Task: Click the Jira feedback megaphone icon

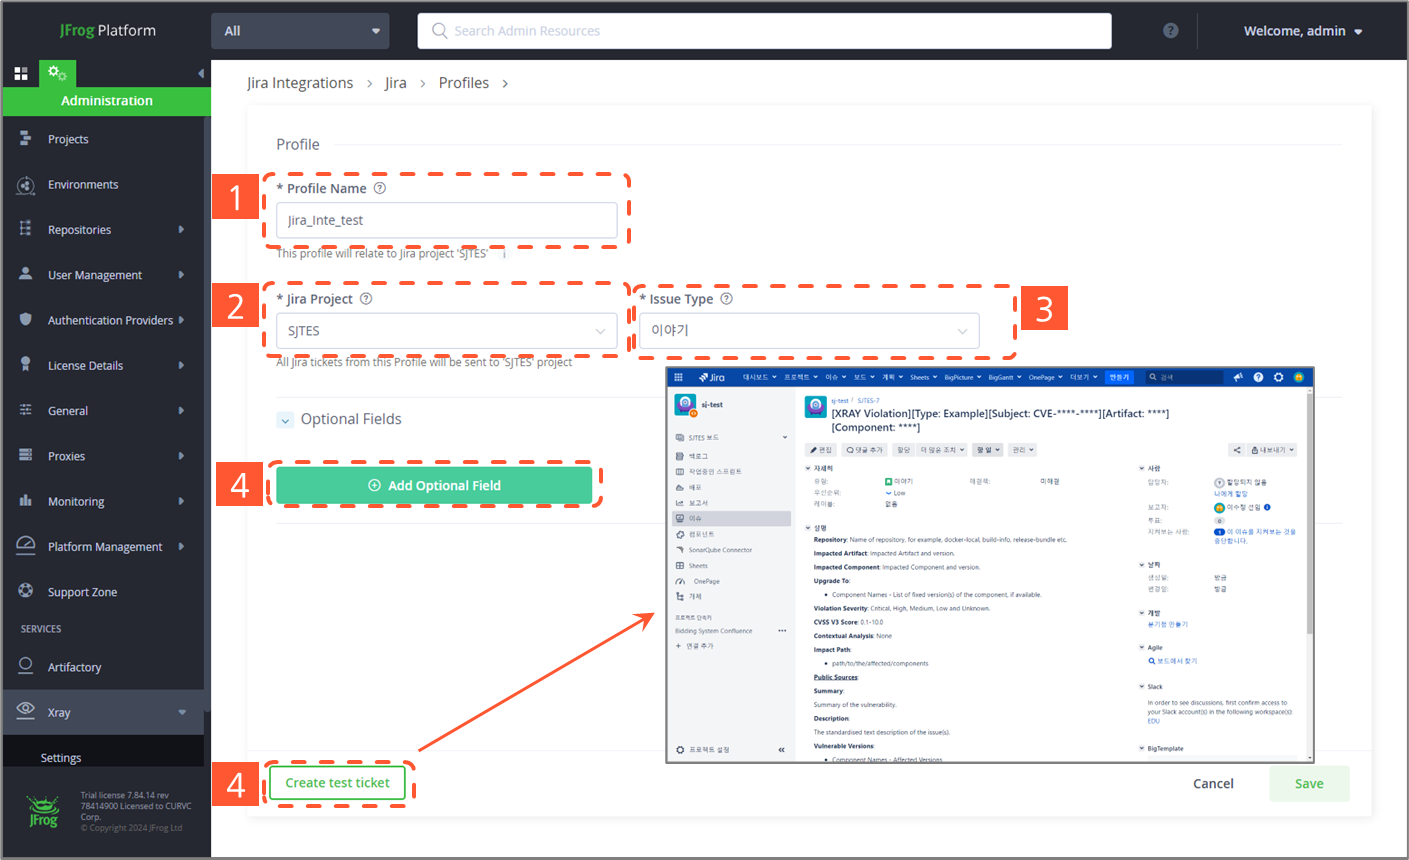Action: 1238,377
